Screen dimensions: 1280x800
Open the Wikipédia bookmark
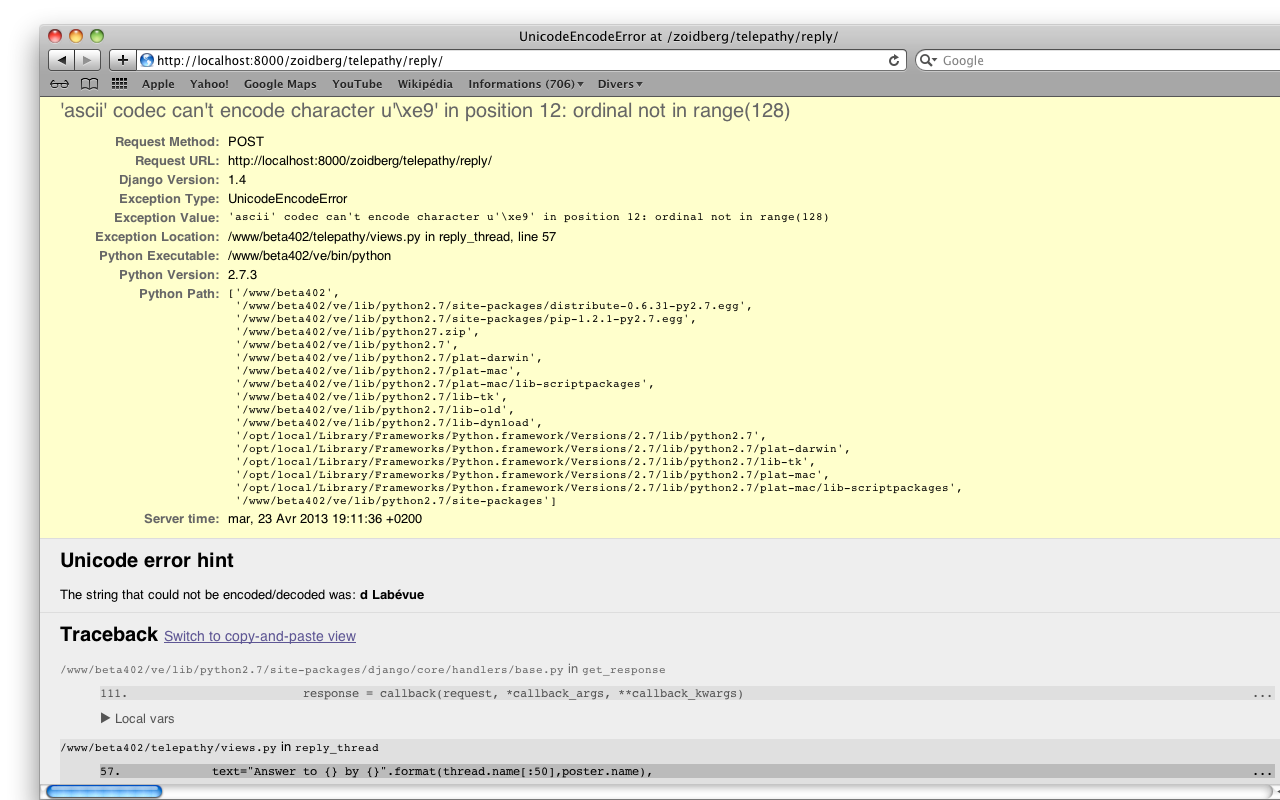pos(425,84)
